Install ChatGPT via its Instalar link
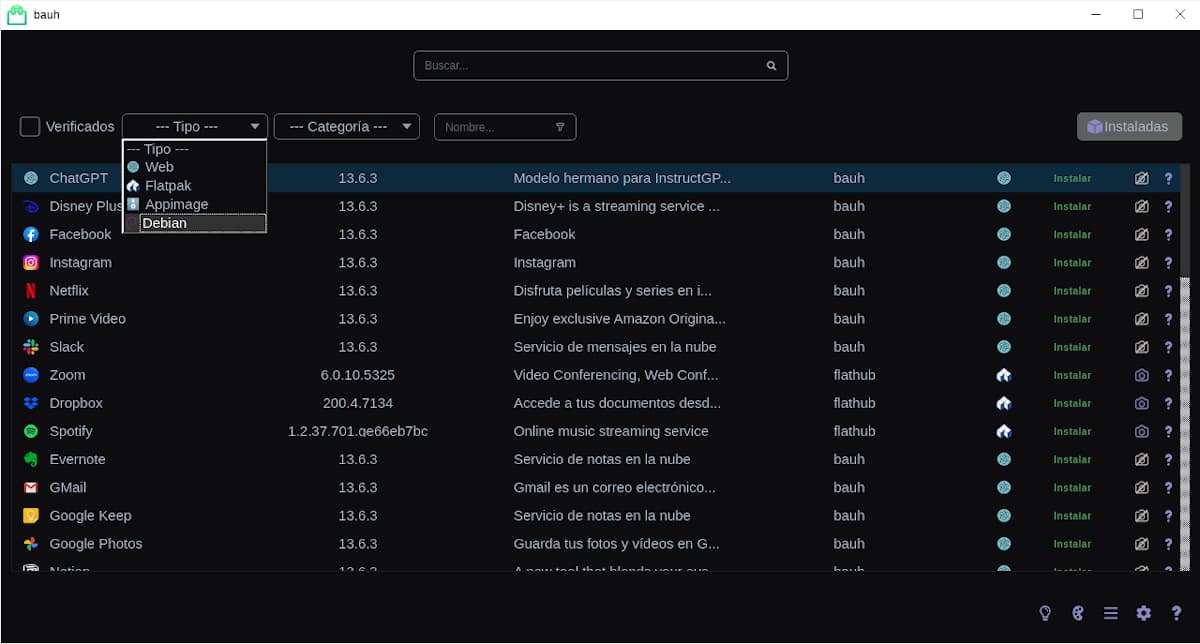The width and height of the screenshot is (1200, 644). tap(1072, 178)
